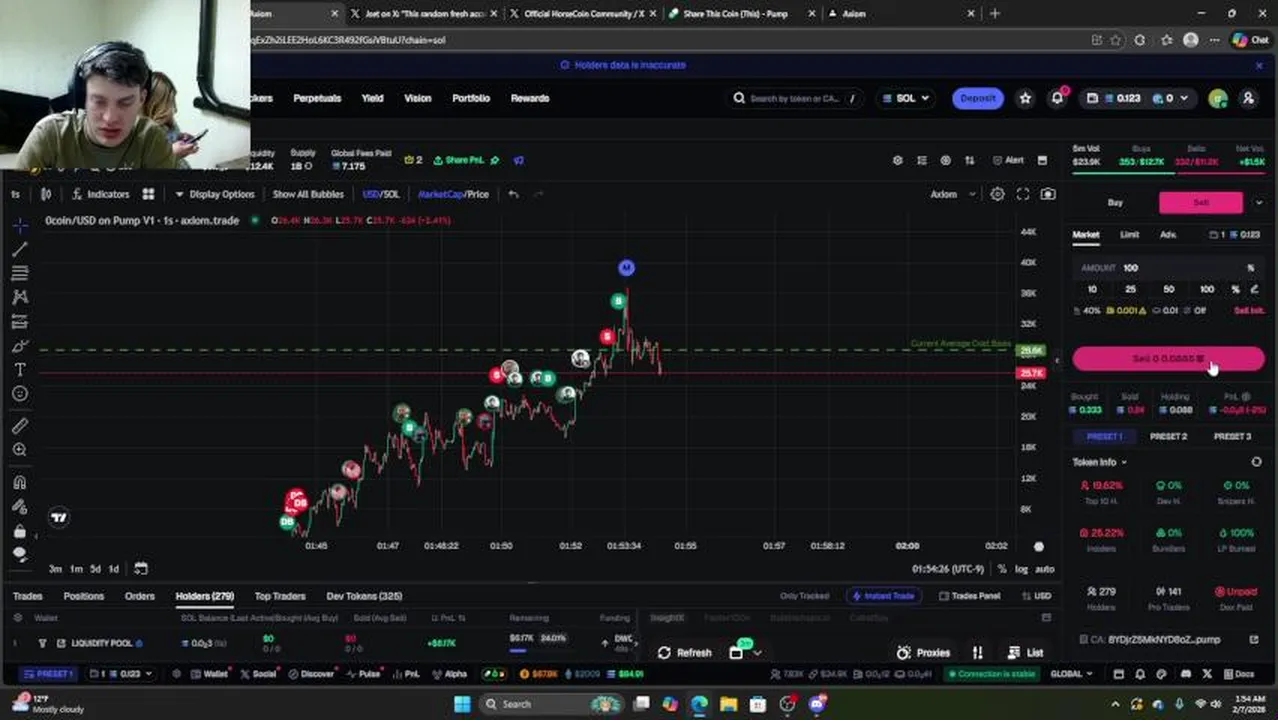Screen dimensions: 1278x720
Task: Click the token search field
Action: (795, 98)
